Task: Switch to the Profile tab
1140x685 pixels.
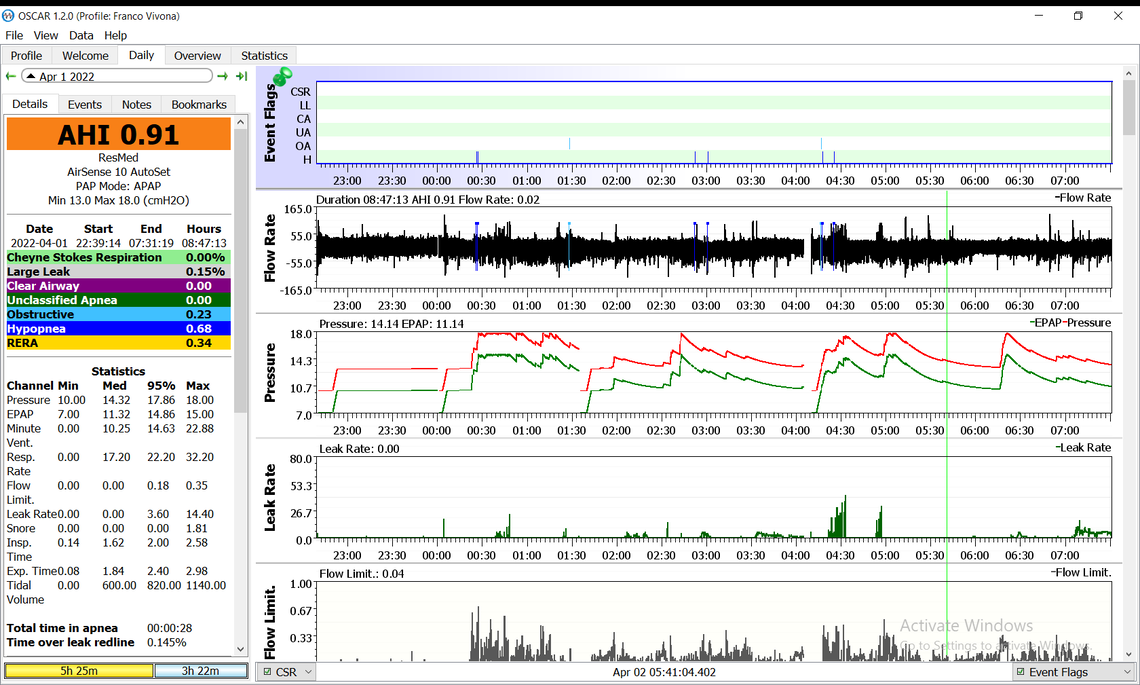Action: (x=26, y=55)
